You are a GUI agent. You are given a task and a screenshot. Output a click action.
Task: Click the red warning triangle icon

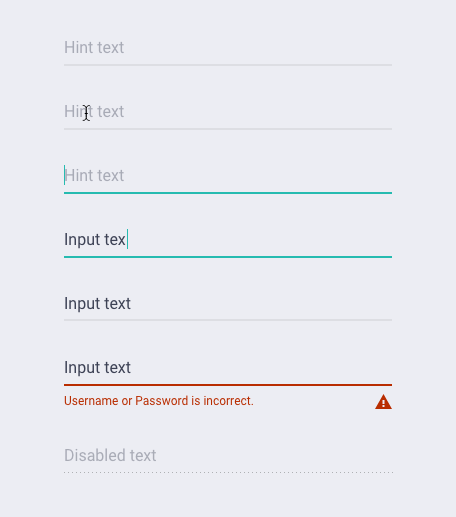pos(383,402)
